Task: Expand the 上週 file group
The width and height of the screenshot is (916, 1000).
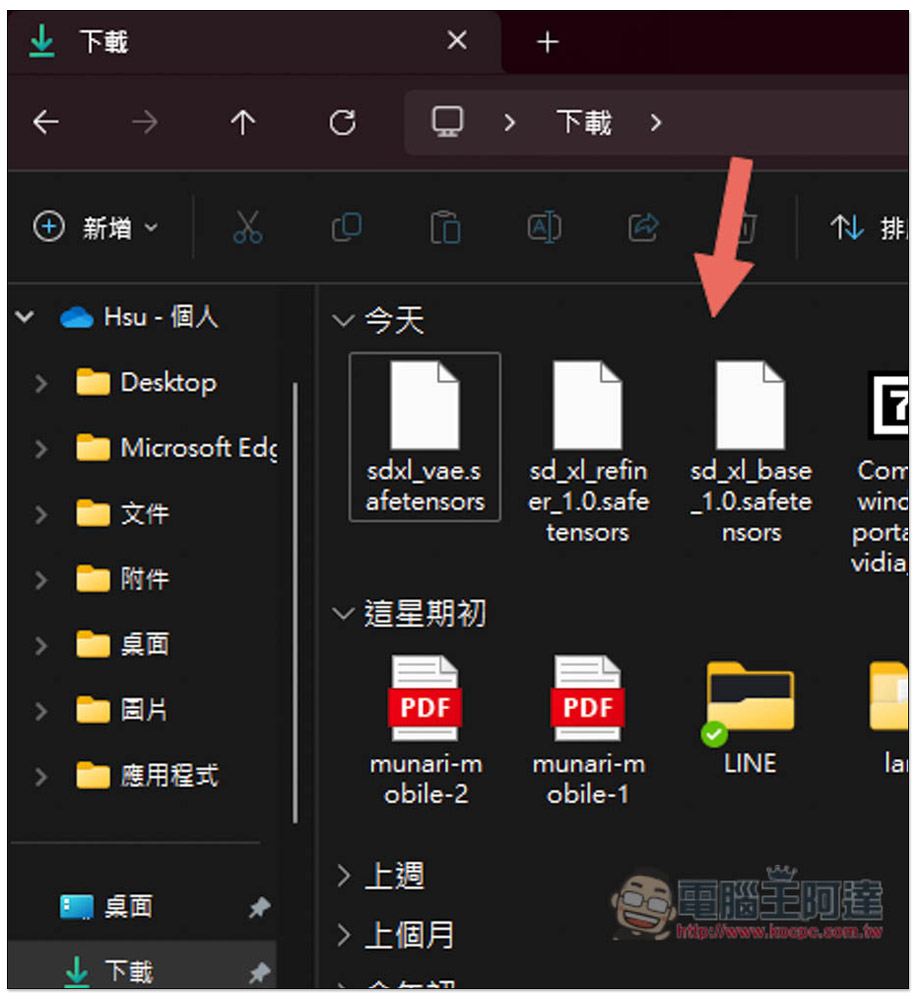Action: pyautogui.click(x=343, y=876)
